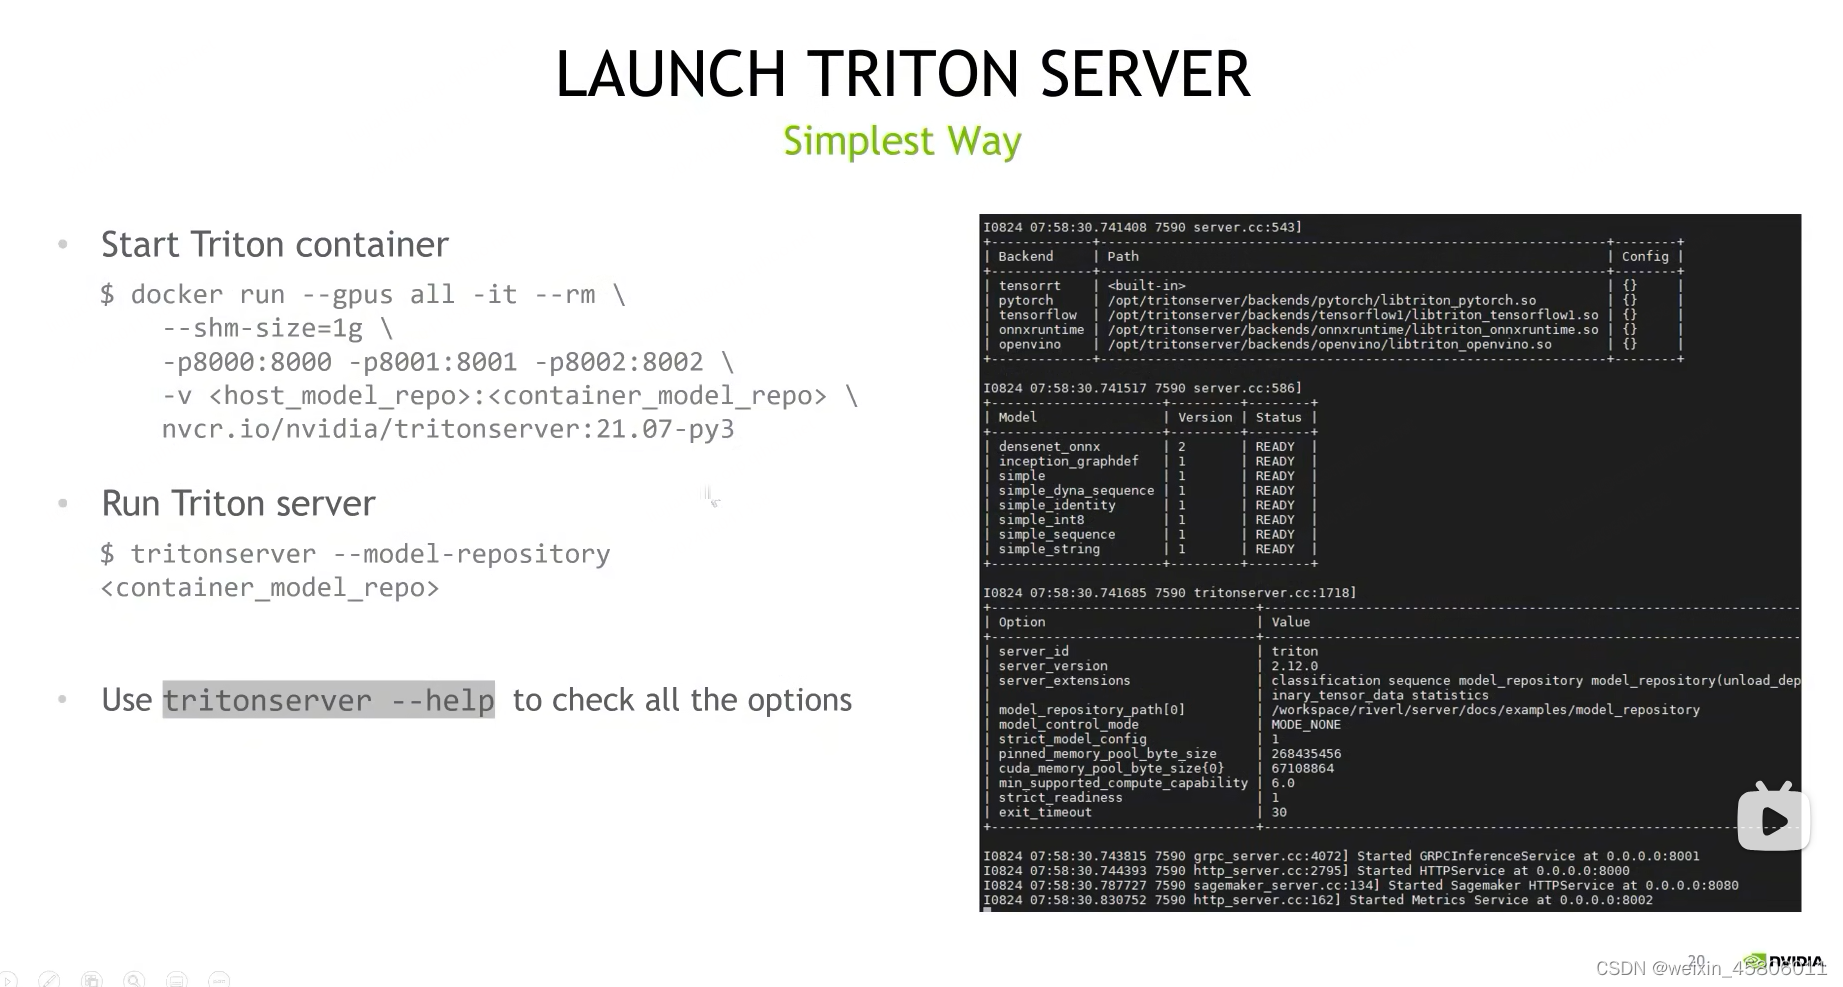Click the 'Version' column header

click(1205, 417)
